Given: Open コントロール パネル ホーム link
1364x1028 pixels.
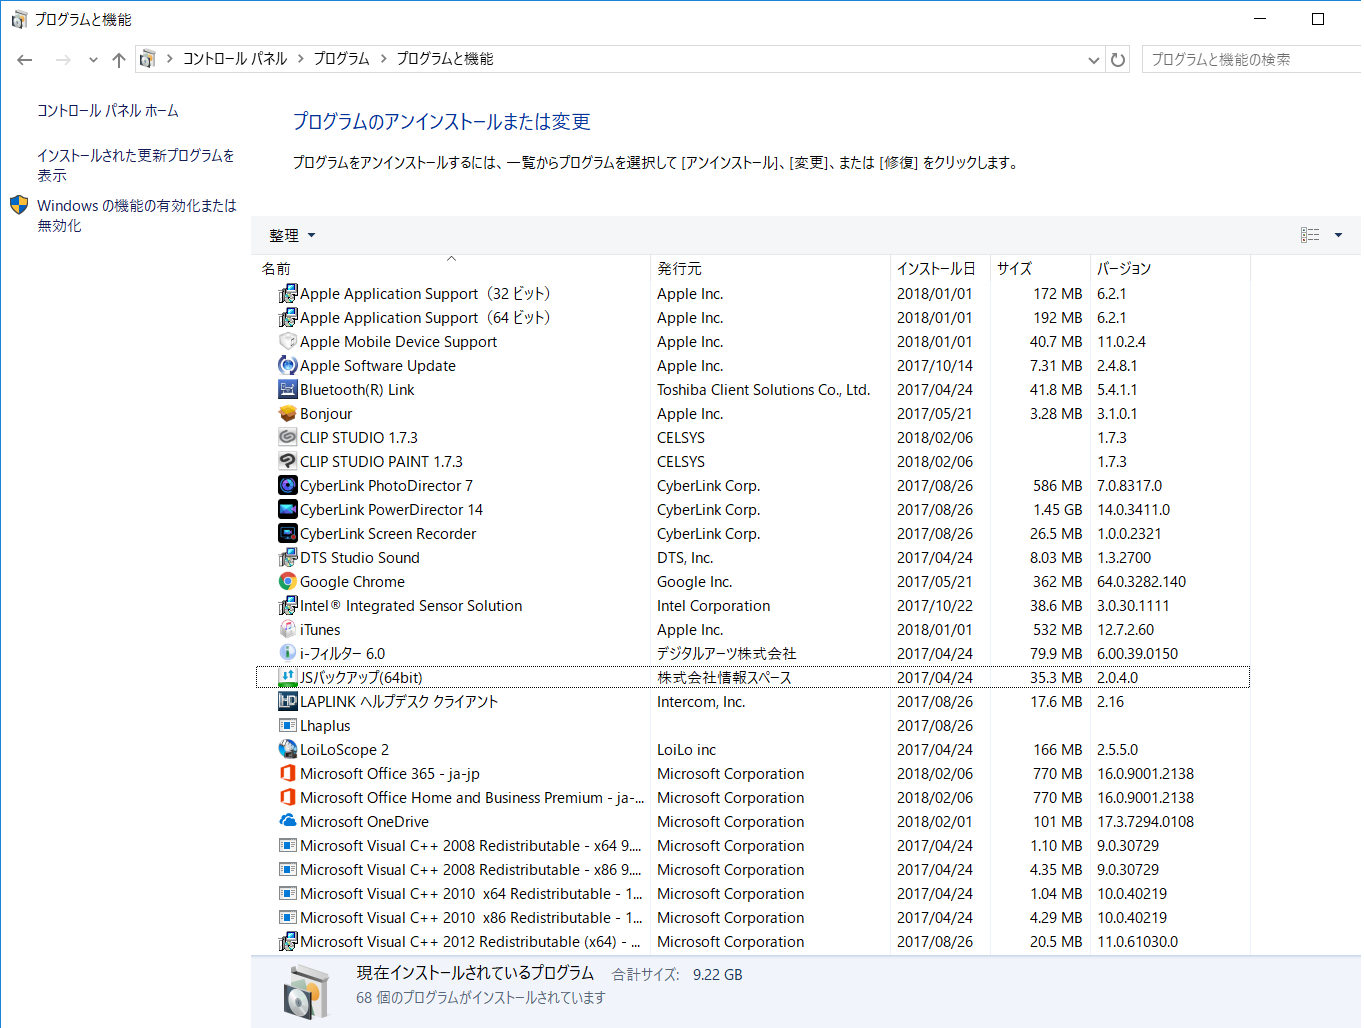Looking at the screenshot, I should 108,111.
